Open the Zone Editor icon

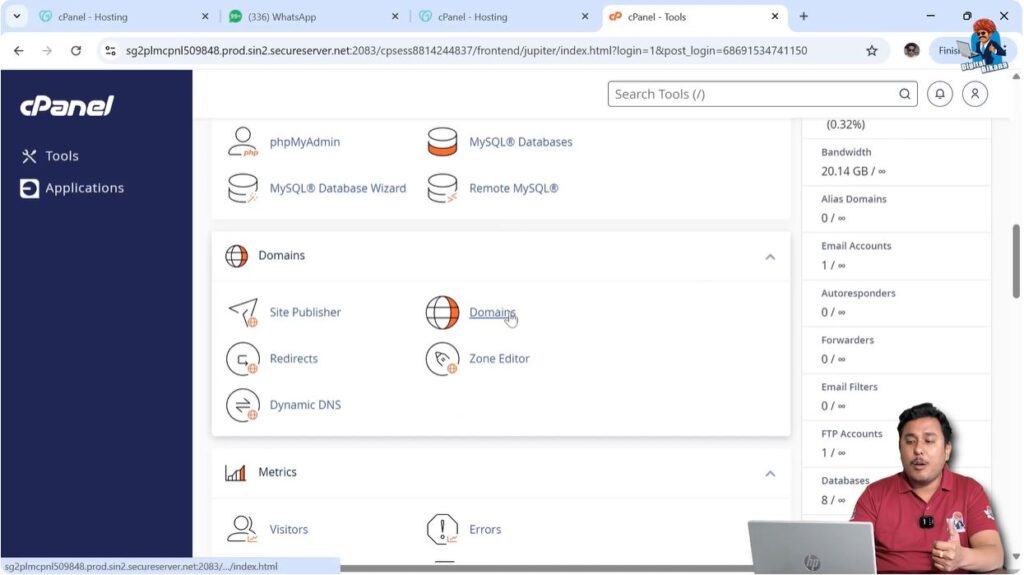tap(442, 359)
